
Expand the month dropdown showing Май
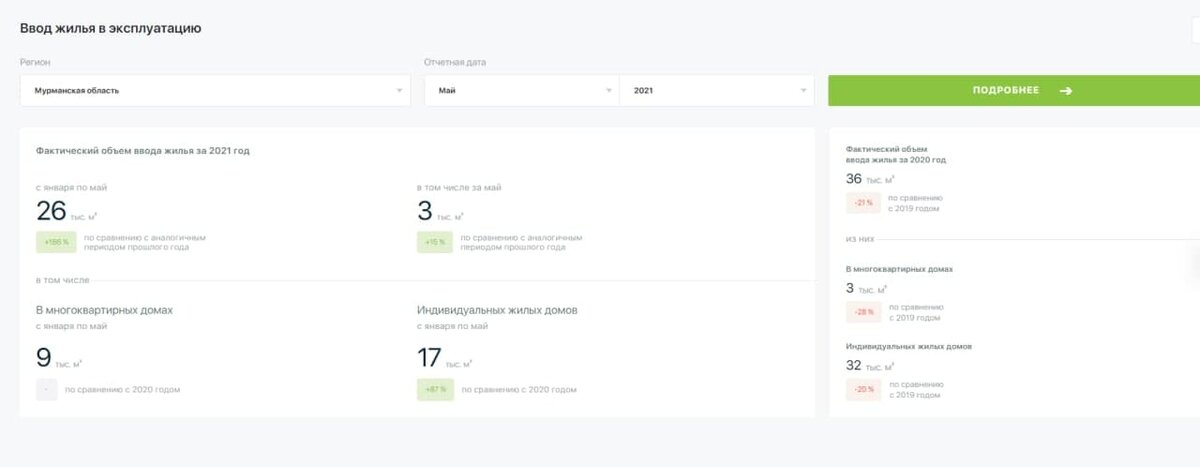[521, 90]
